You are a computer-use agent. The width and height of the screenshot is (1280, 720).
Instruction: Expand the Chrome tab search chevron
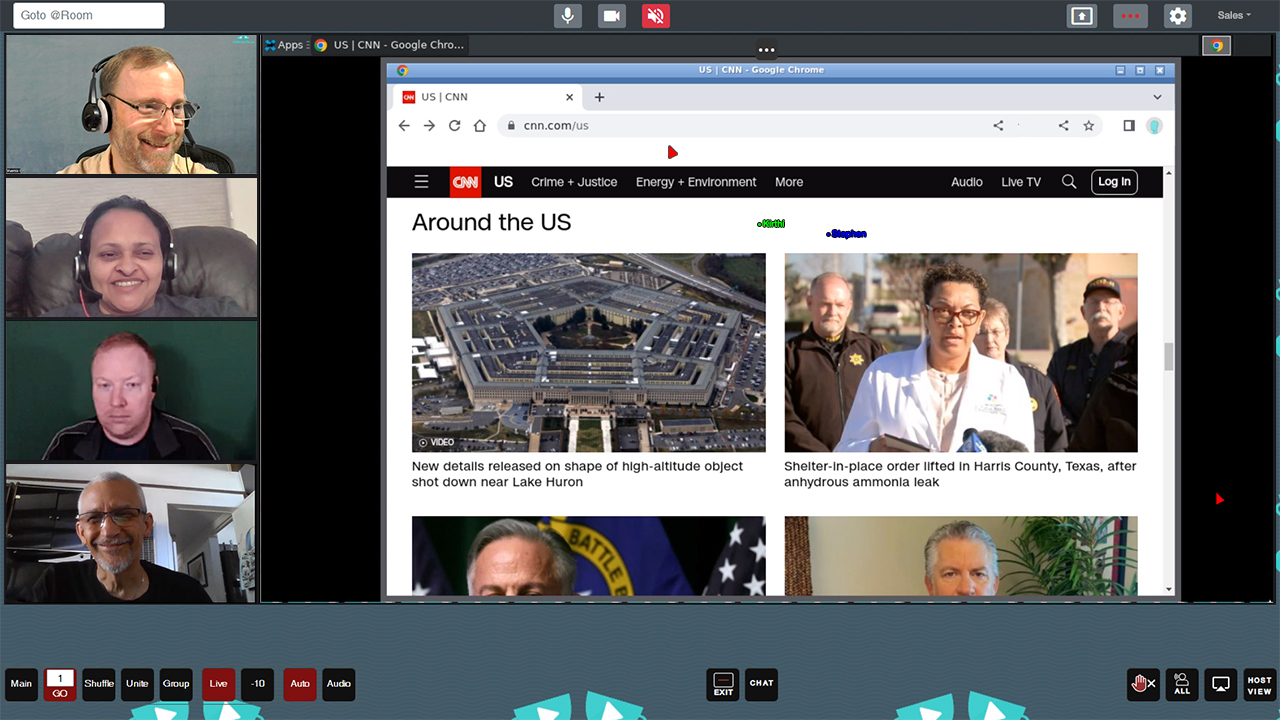click(x=1157, y=97)
